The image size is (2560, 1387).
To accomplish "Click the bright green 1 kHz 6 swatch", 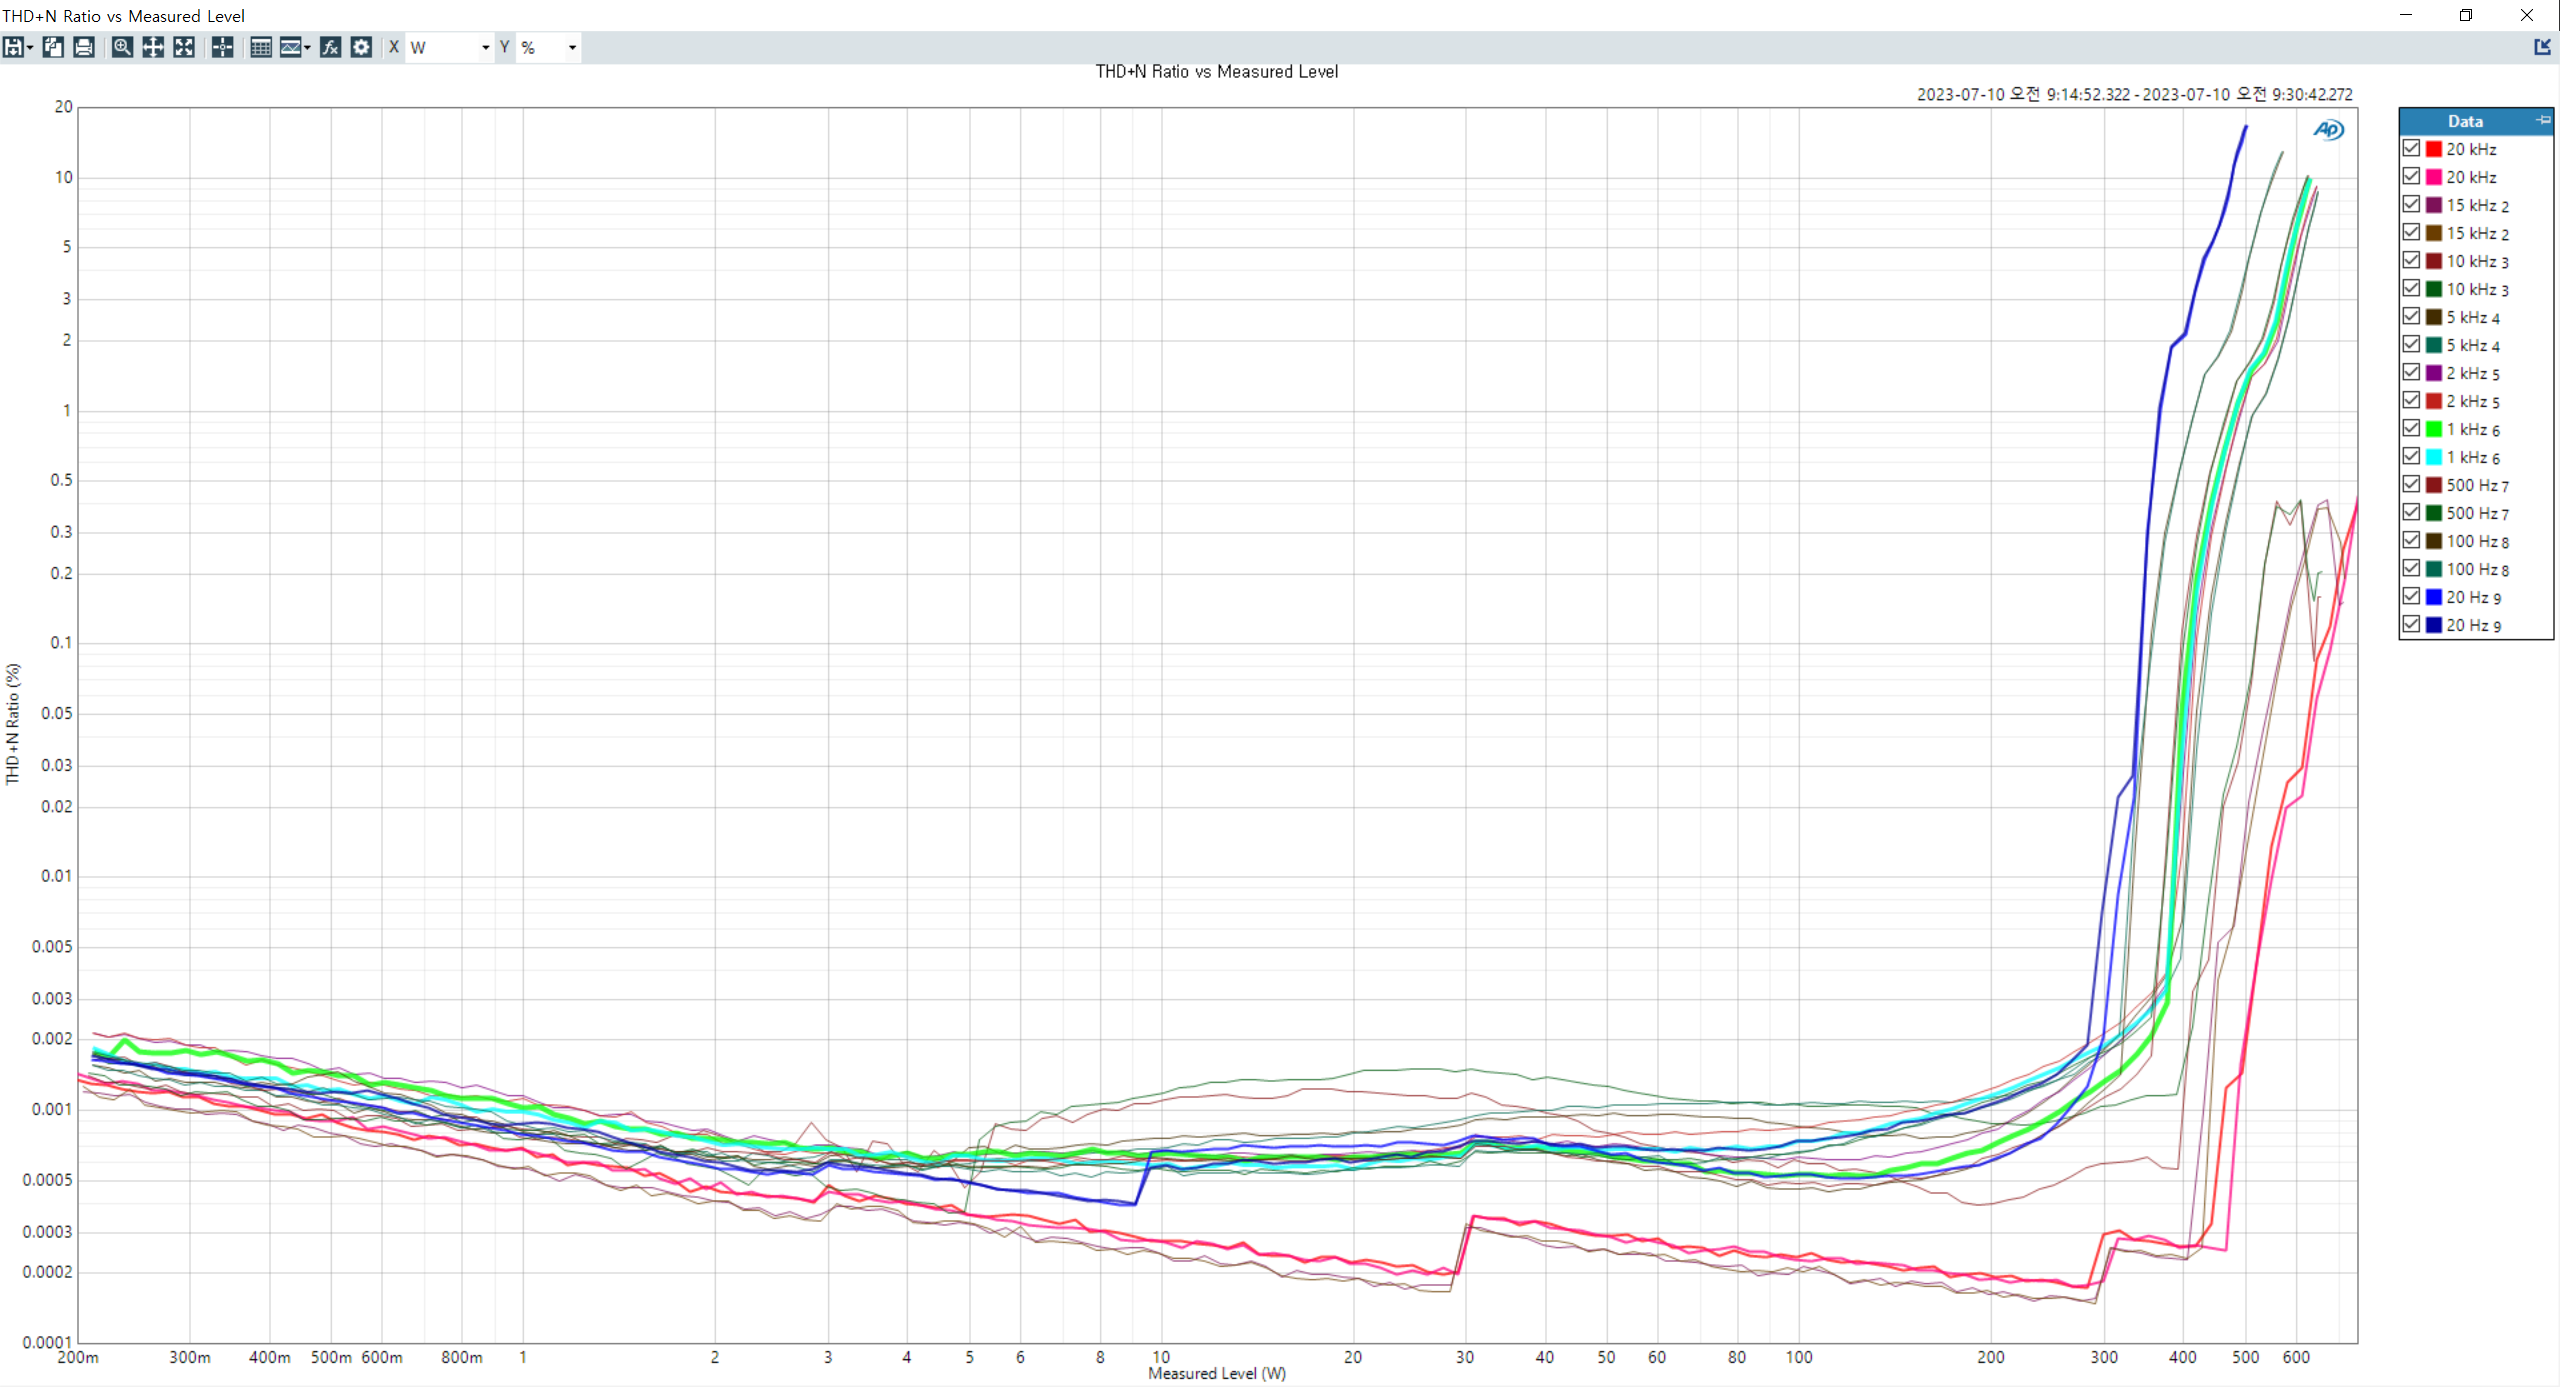I will pyautogui.click(x=2434, y=429).
